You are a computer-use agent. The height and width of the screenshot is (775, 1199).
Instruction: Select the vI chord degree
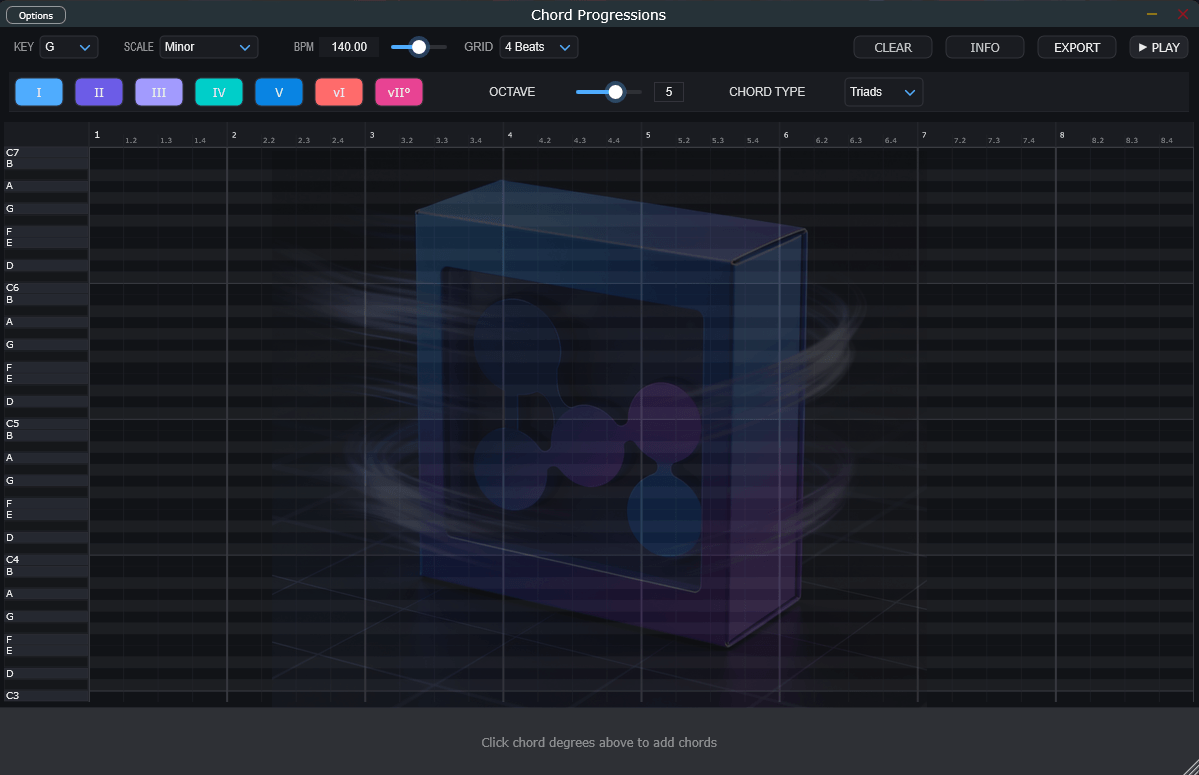click(x=338, y=91)
